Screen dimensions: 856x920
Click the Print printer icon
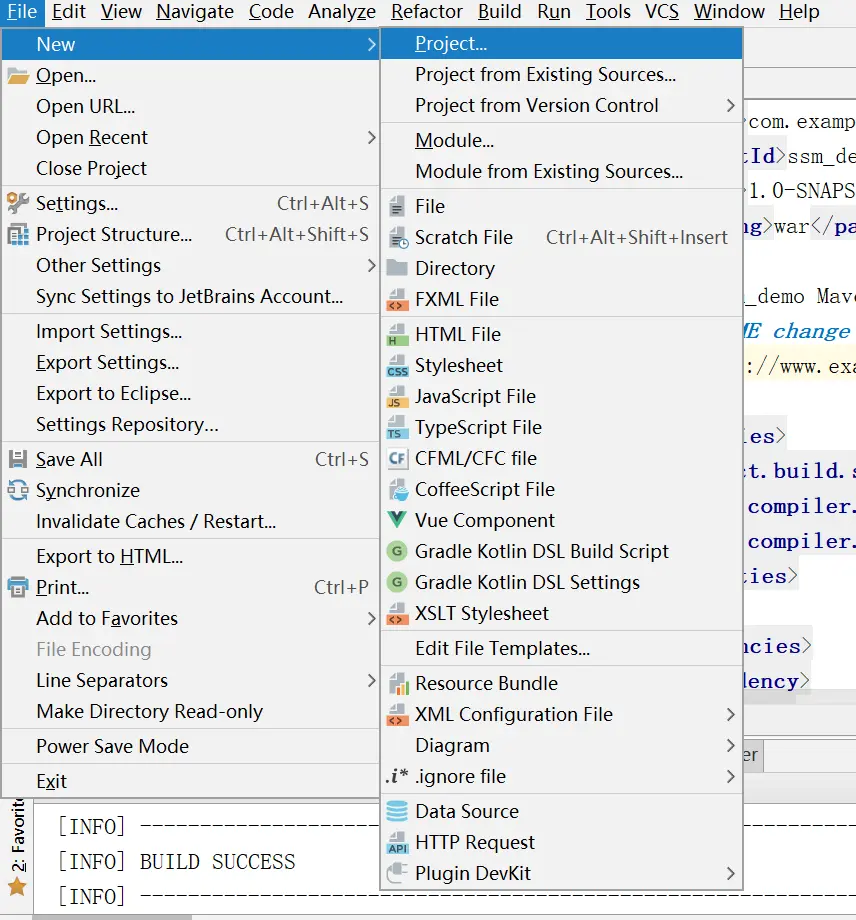(18, 587)
